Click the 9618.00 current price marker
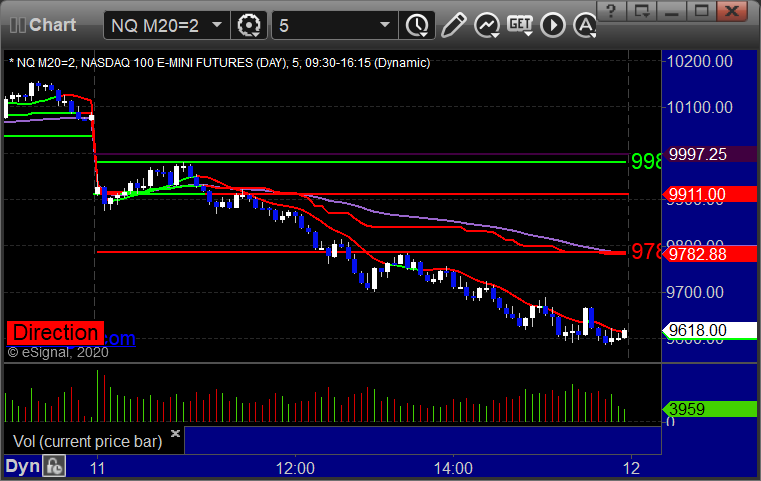 (x=710, y=331)
